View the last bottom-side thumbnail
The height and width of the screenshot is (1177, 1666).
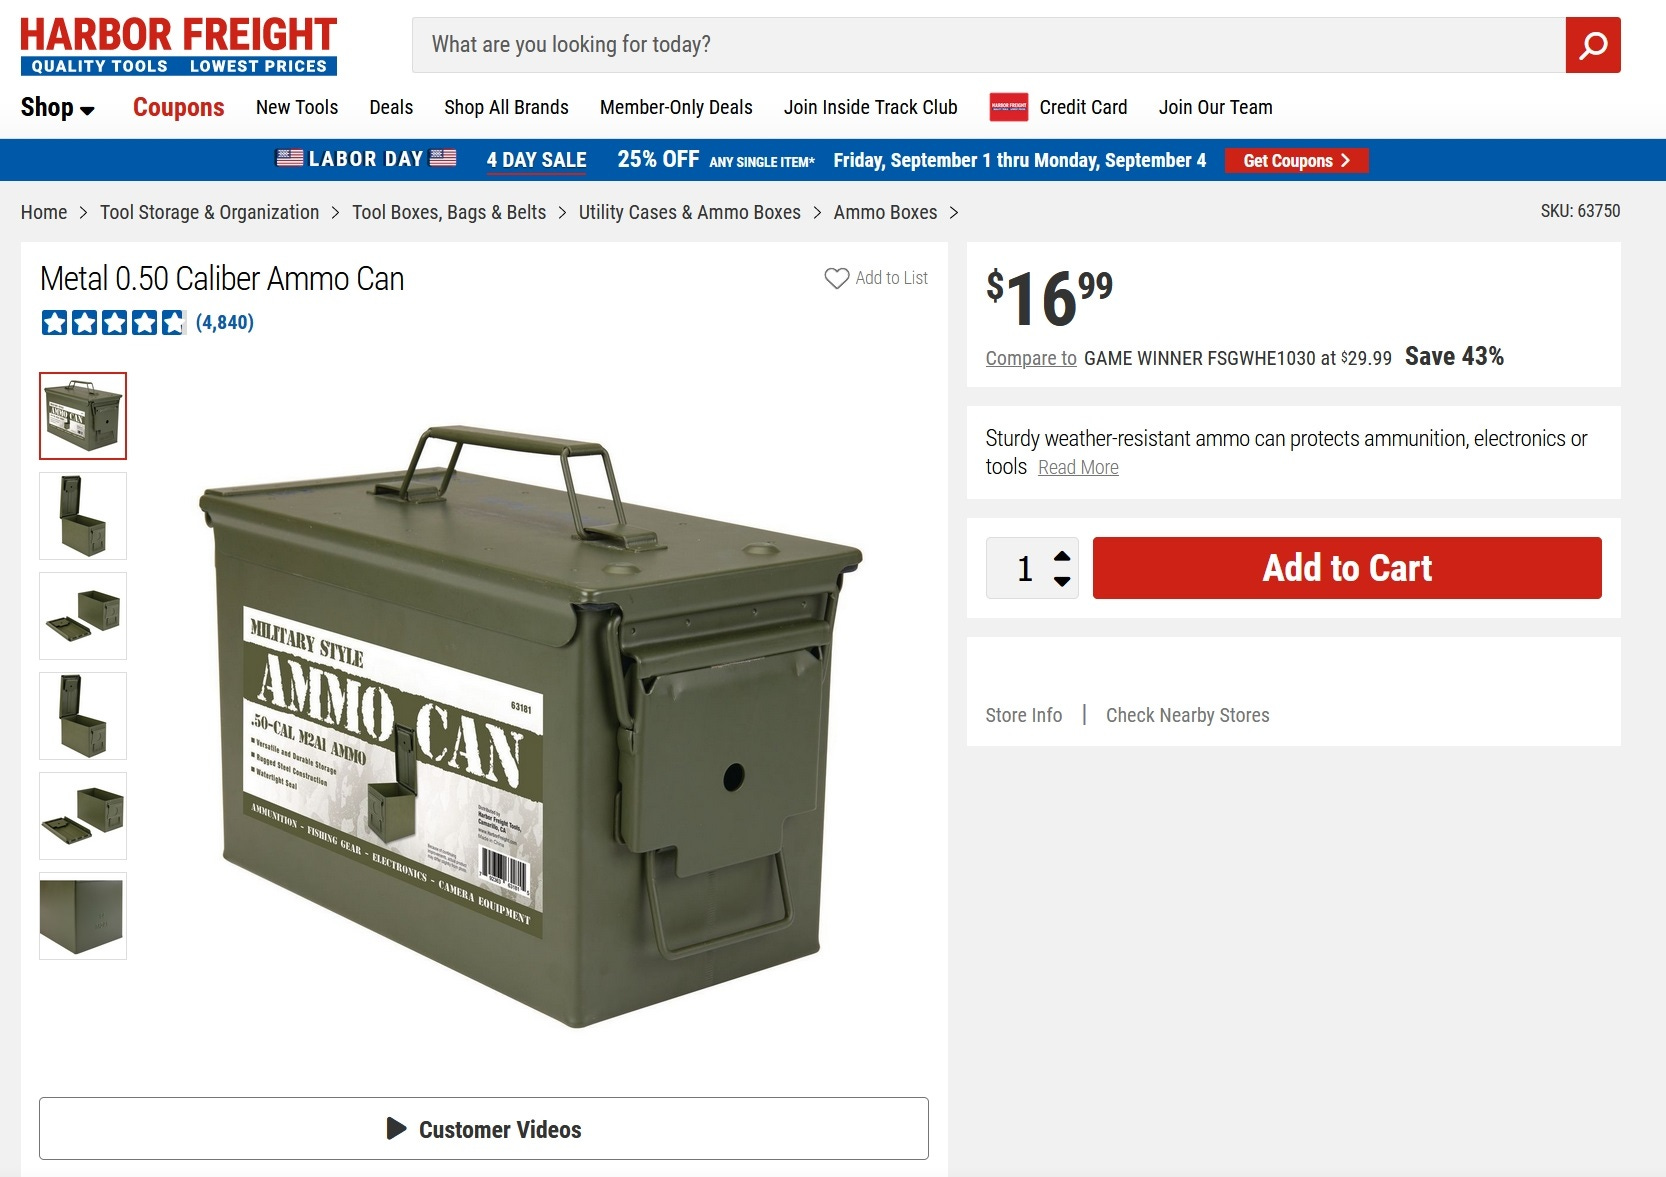pos(83,916)
